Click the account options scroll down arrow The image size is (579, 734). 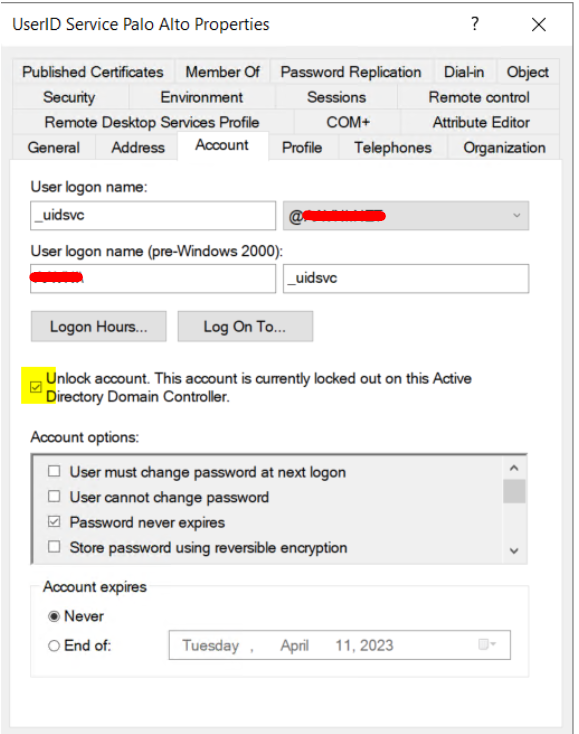coord(514,550)
